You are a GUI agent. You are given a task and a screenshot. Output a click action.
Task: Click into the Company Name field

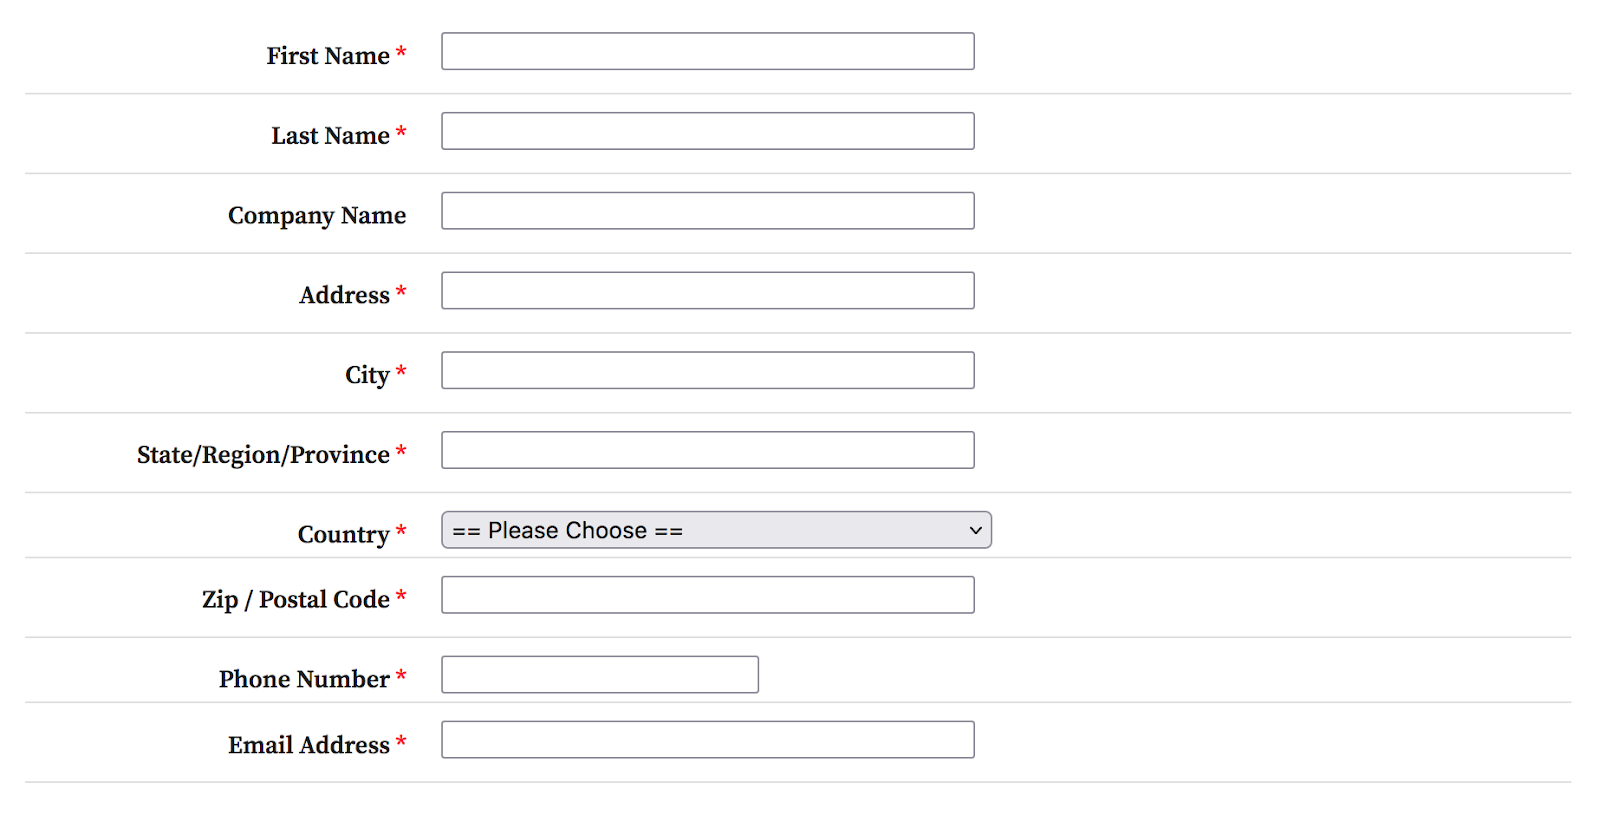(707, 211)
